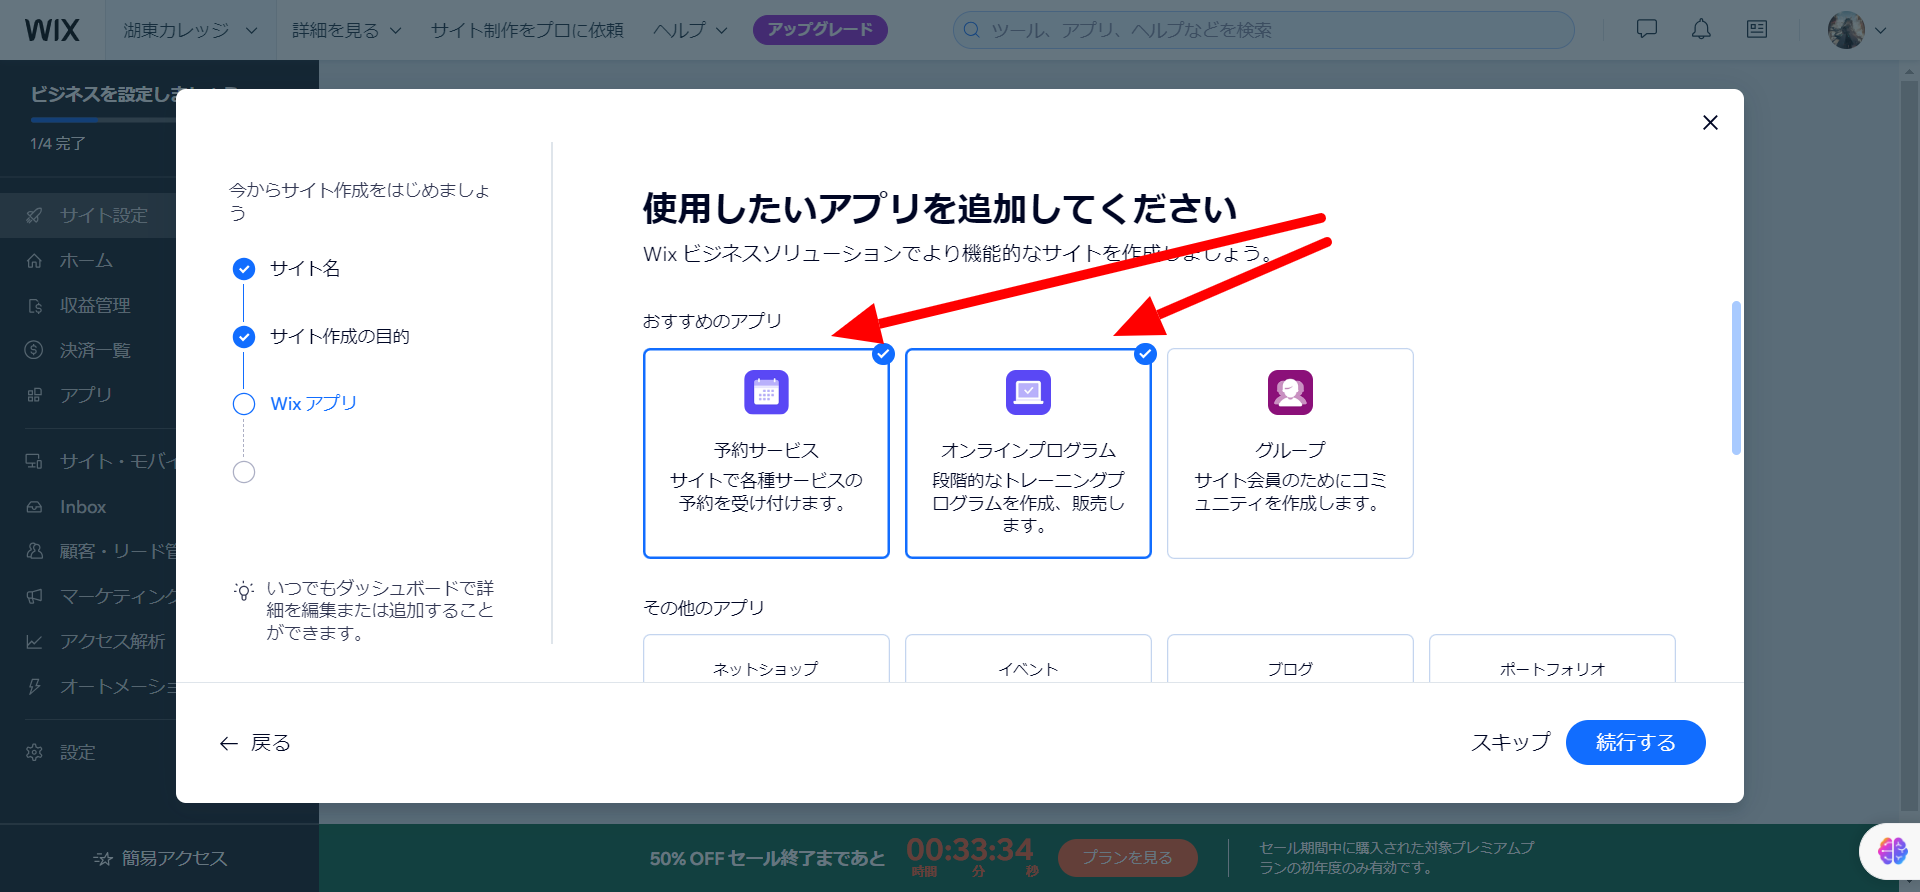The width and height of the screenshot is (1920, 892).
Task: Click the setup progress bar
Action: coord(103,120)
